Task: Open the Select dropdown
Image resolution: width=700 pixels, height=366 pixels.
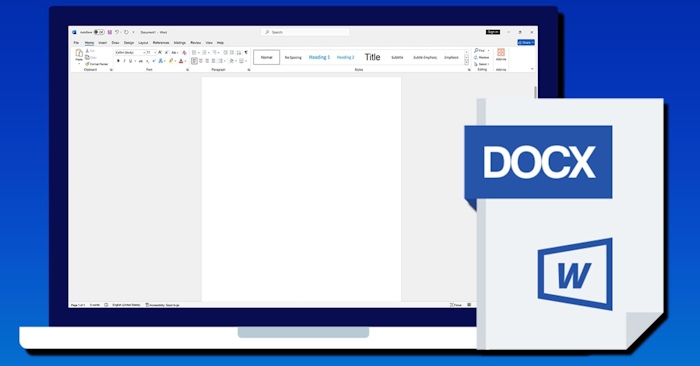Action: [482, 64]
